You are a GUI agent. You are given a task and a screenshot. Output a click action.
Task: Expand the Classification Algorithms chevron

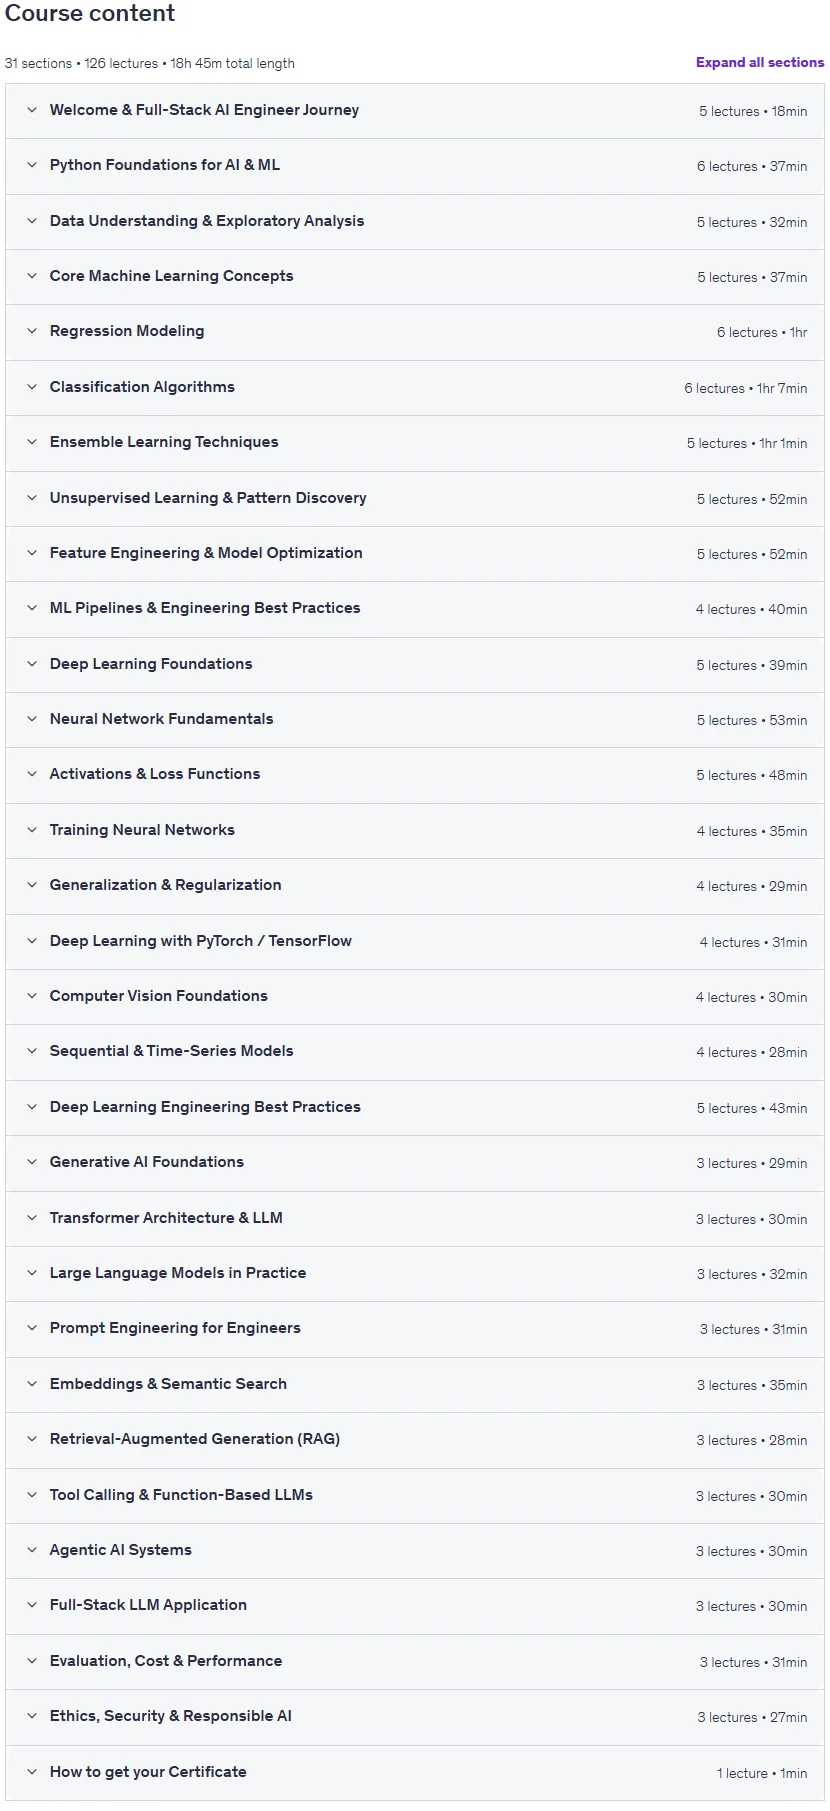click(32, 387)
